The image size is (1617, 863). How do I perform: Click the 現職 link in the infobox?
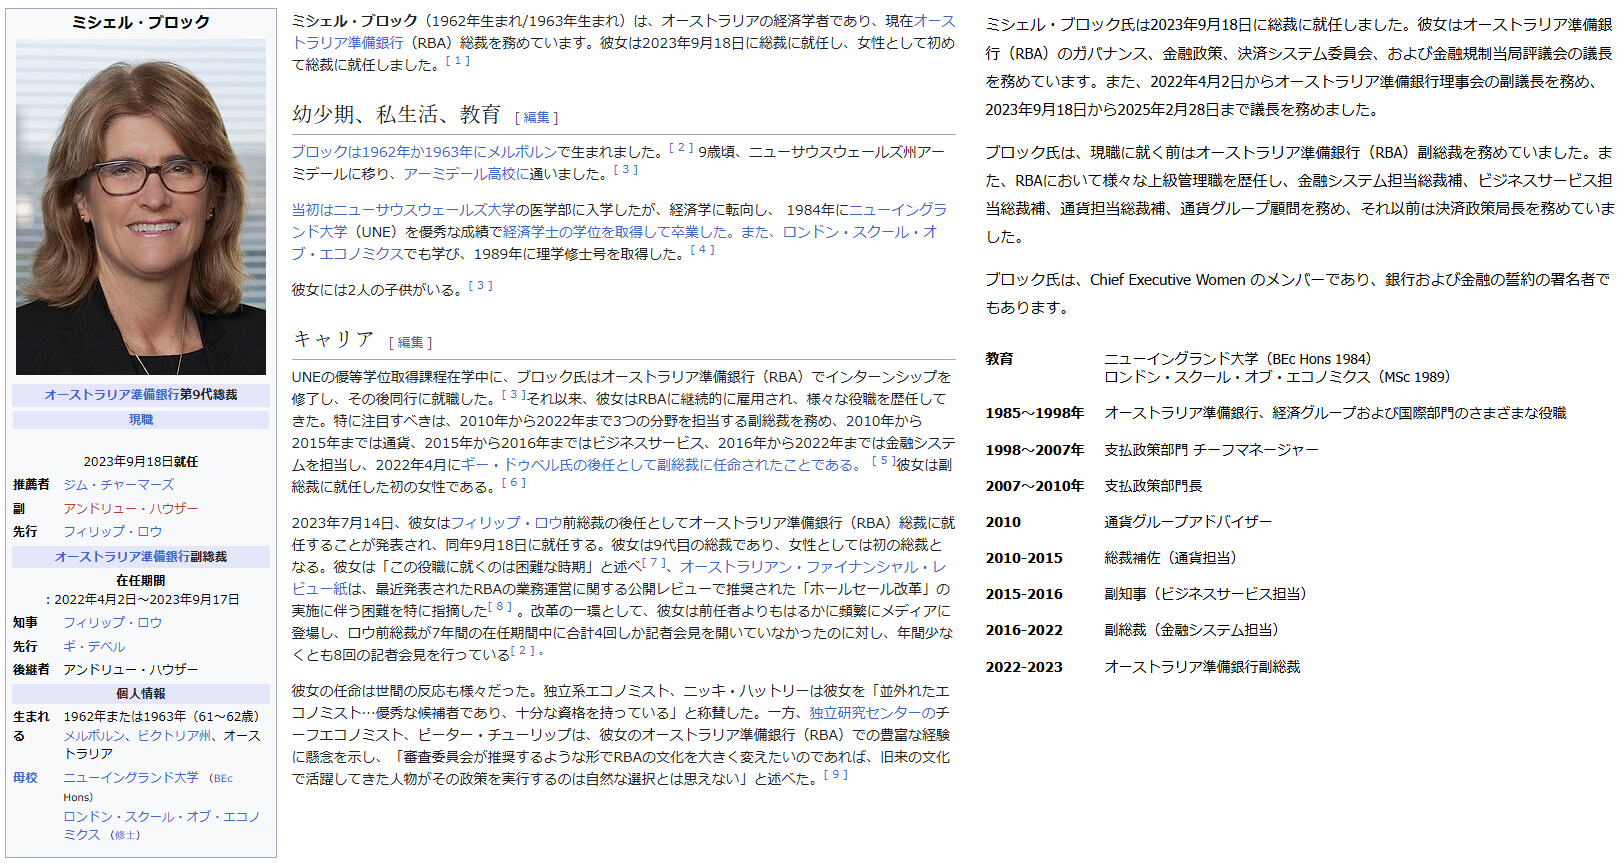coord(141,420)
